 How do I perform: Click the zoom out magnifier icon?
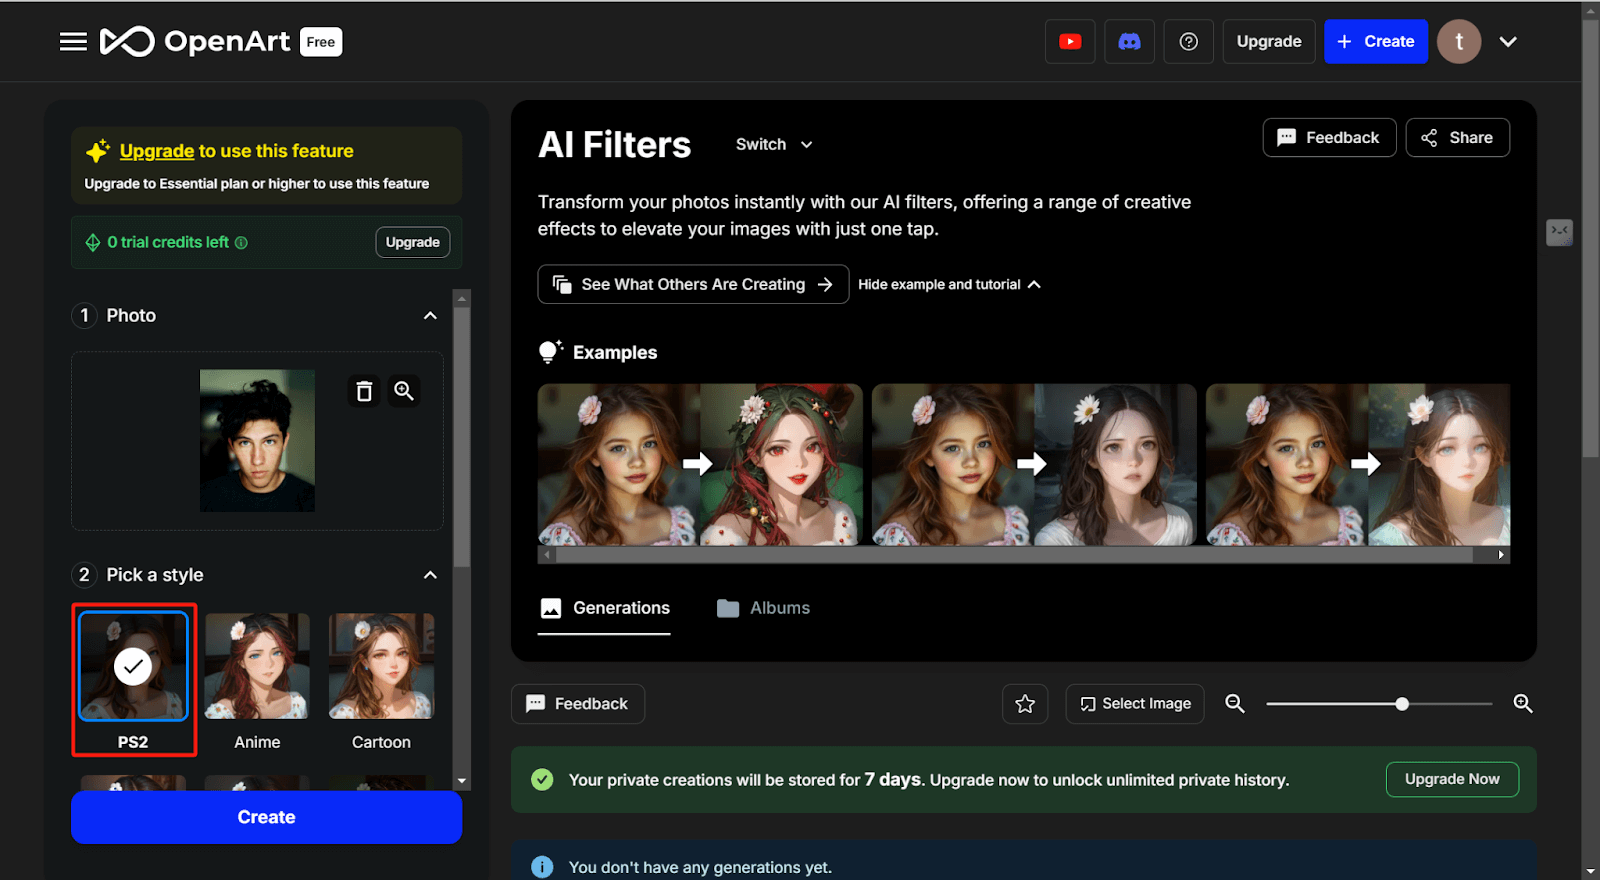click(1235, 704)
